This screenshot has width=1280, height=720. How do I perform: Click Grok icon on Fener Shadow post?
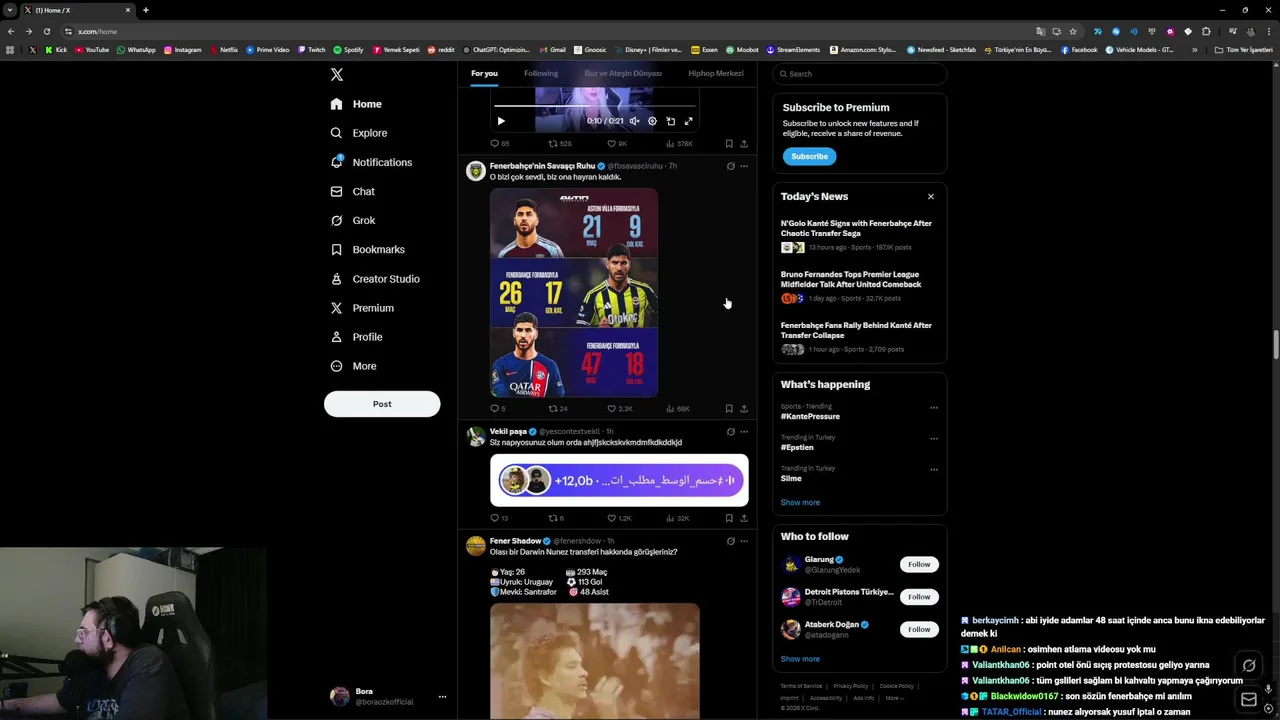point(730,541)
